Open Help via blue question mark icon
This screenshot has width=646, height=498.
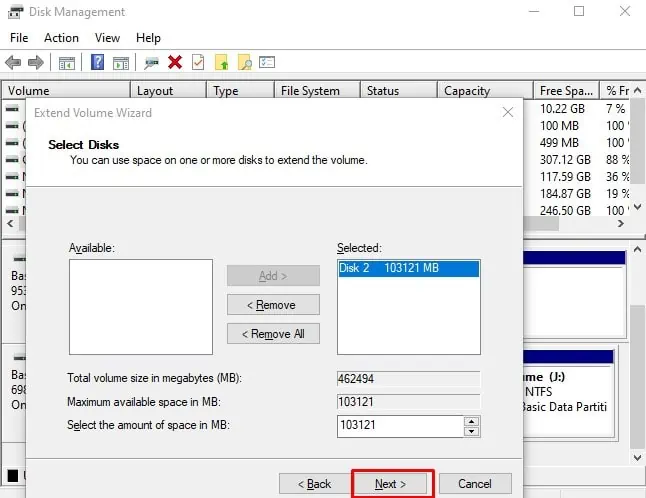97,63
